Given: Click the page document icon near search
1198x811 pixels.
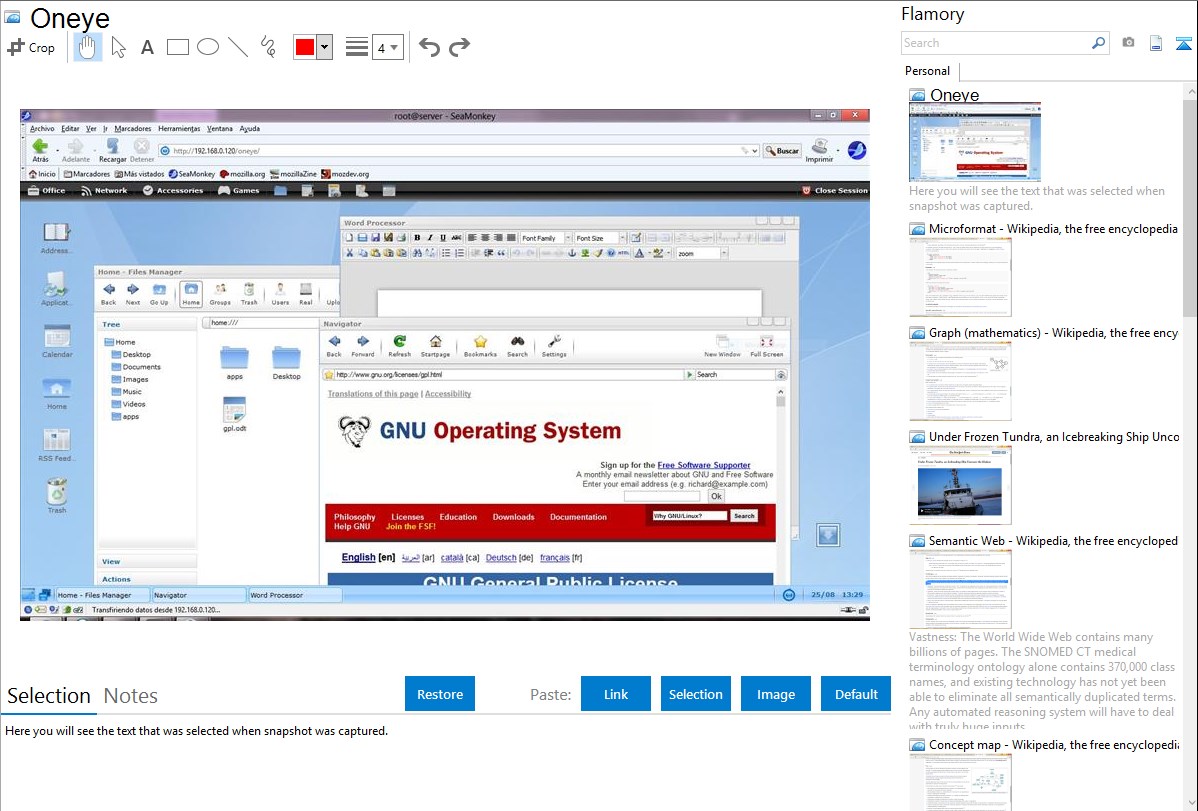Looking at the screenshot, I should point(1156,43).
